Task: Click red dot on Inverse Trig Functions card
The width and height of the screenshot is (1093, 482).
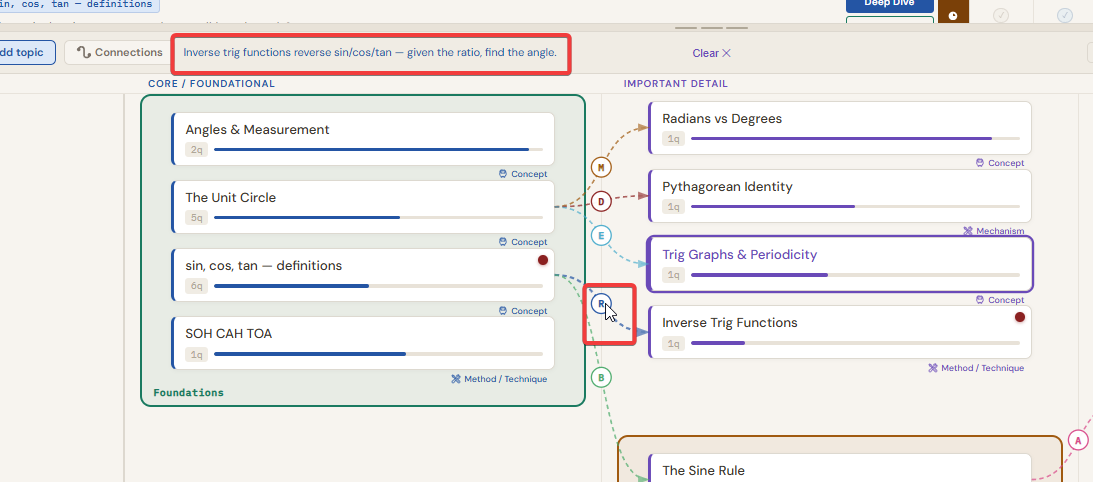Action: [x=1020, y=317]
